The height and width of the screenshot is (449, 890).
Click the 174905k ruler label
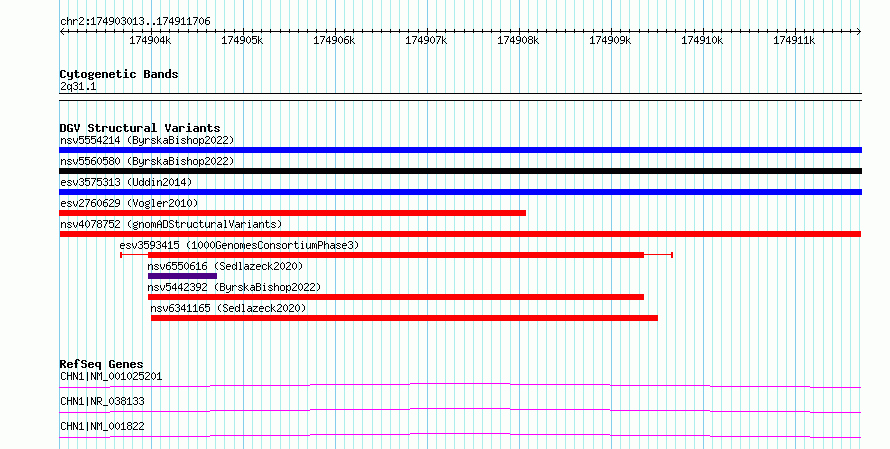pos(242,40)
